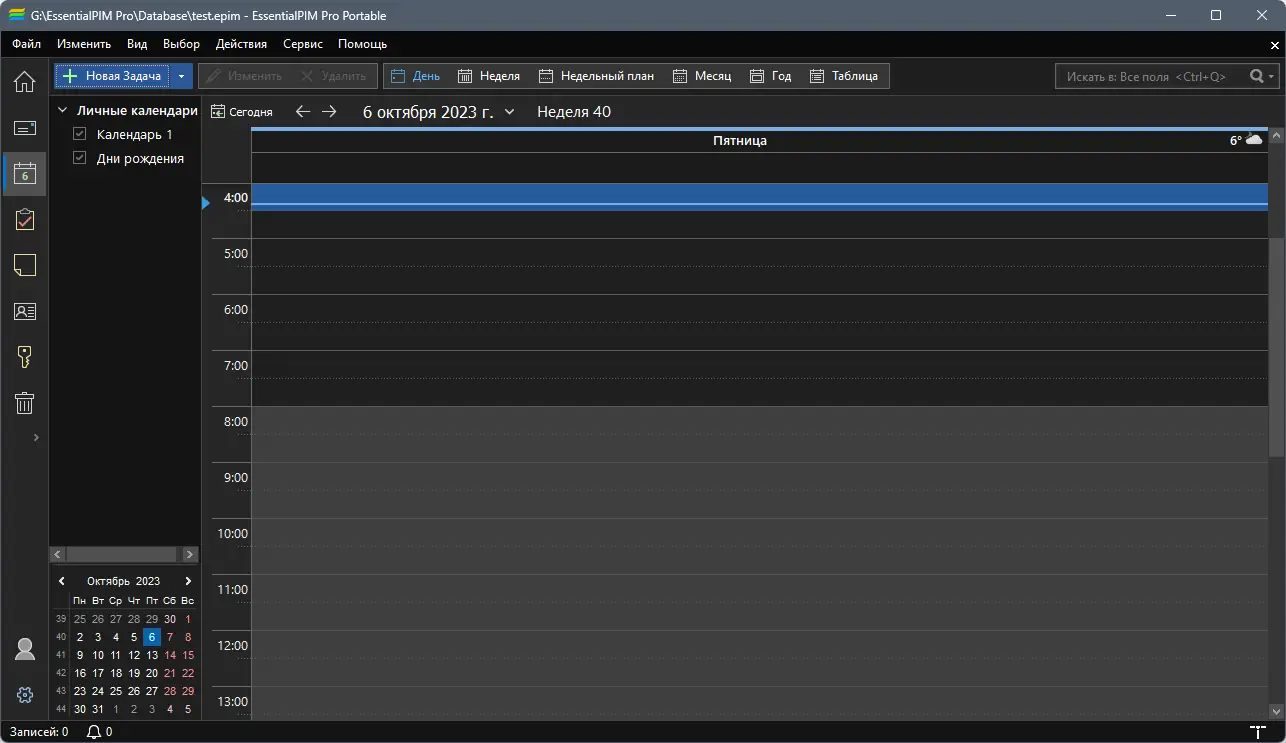Open the Выбор menu
1286x743 pixels.
pos(181,44)
